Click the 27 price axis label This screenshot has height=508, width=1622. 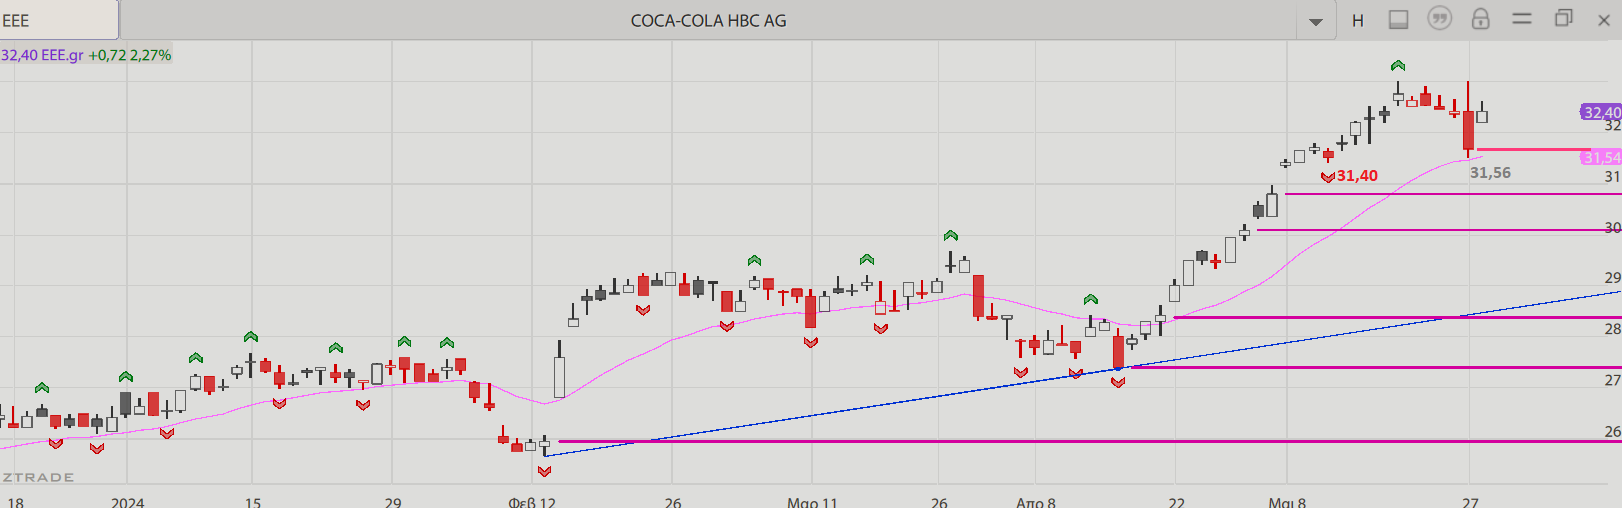click(1612, 380)
